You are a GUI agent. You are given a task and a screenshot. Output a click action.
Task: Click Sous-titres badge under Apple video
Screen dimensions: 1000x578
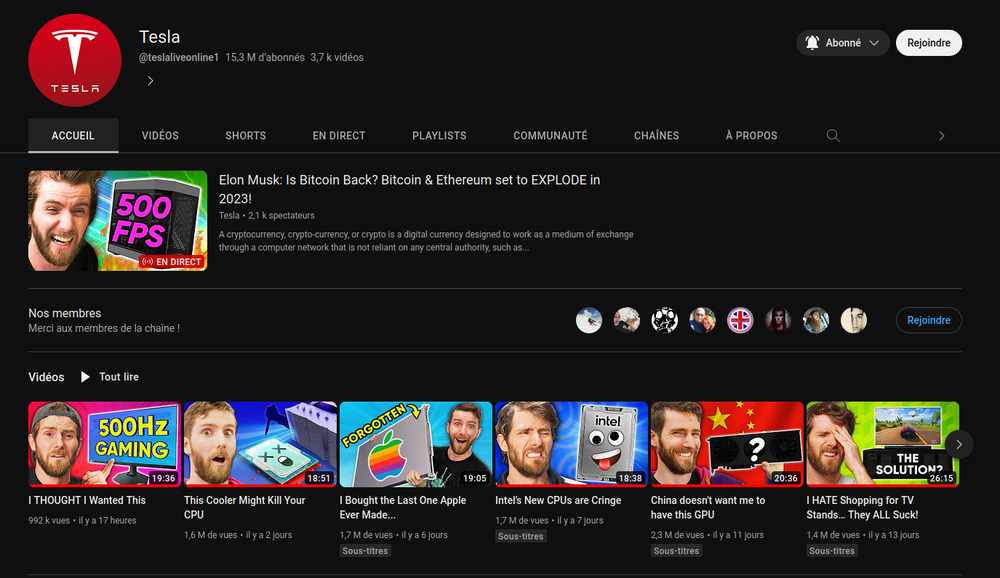pyautogui.click(x=365, y=551)
